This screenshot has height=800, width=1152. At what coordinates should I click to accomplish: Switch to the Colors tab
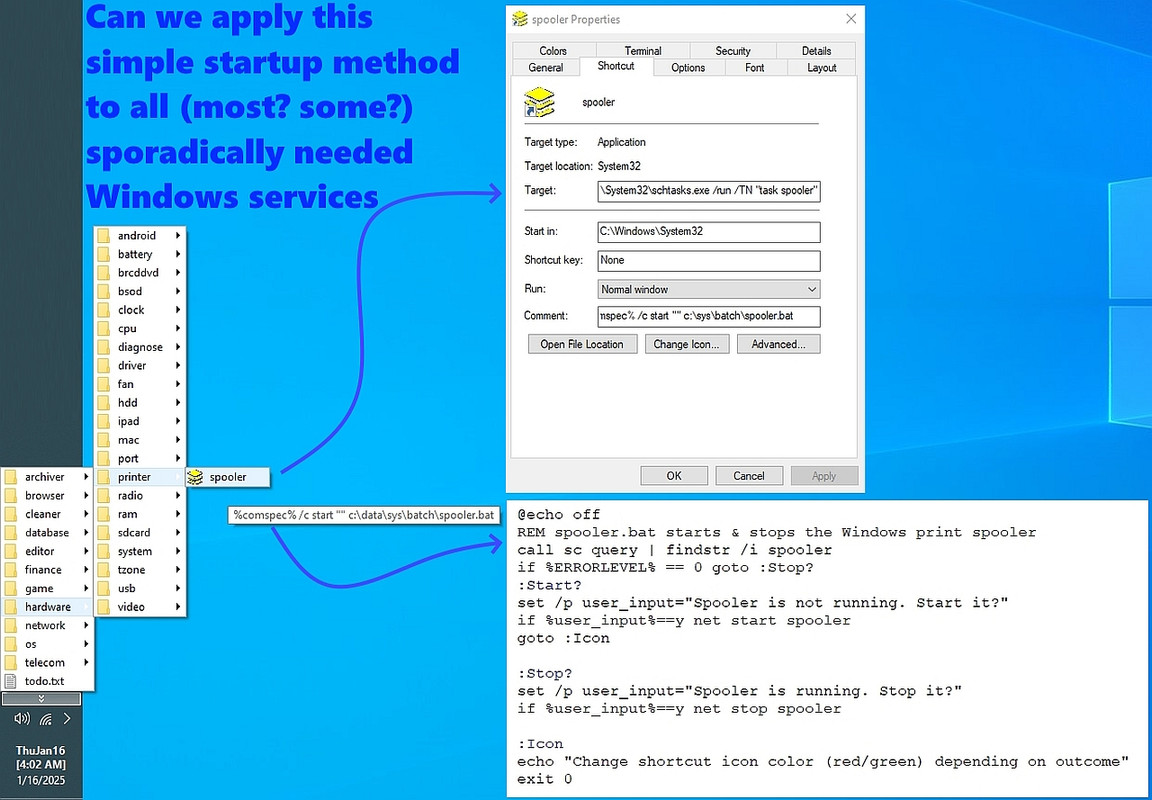tap(553, 51)
